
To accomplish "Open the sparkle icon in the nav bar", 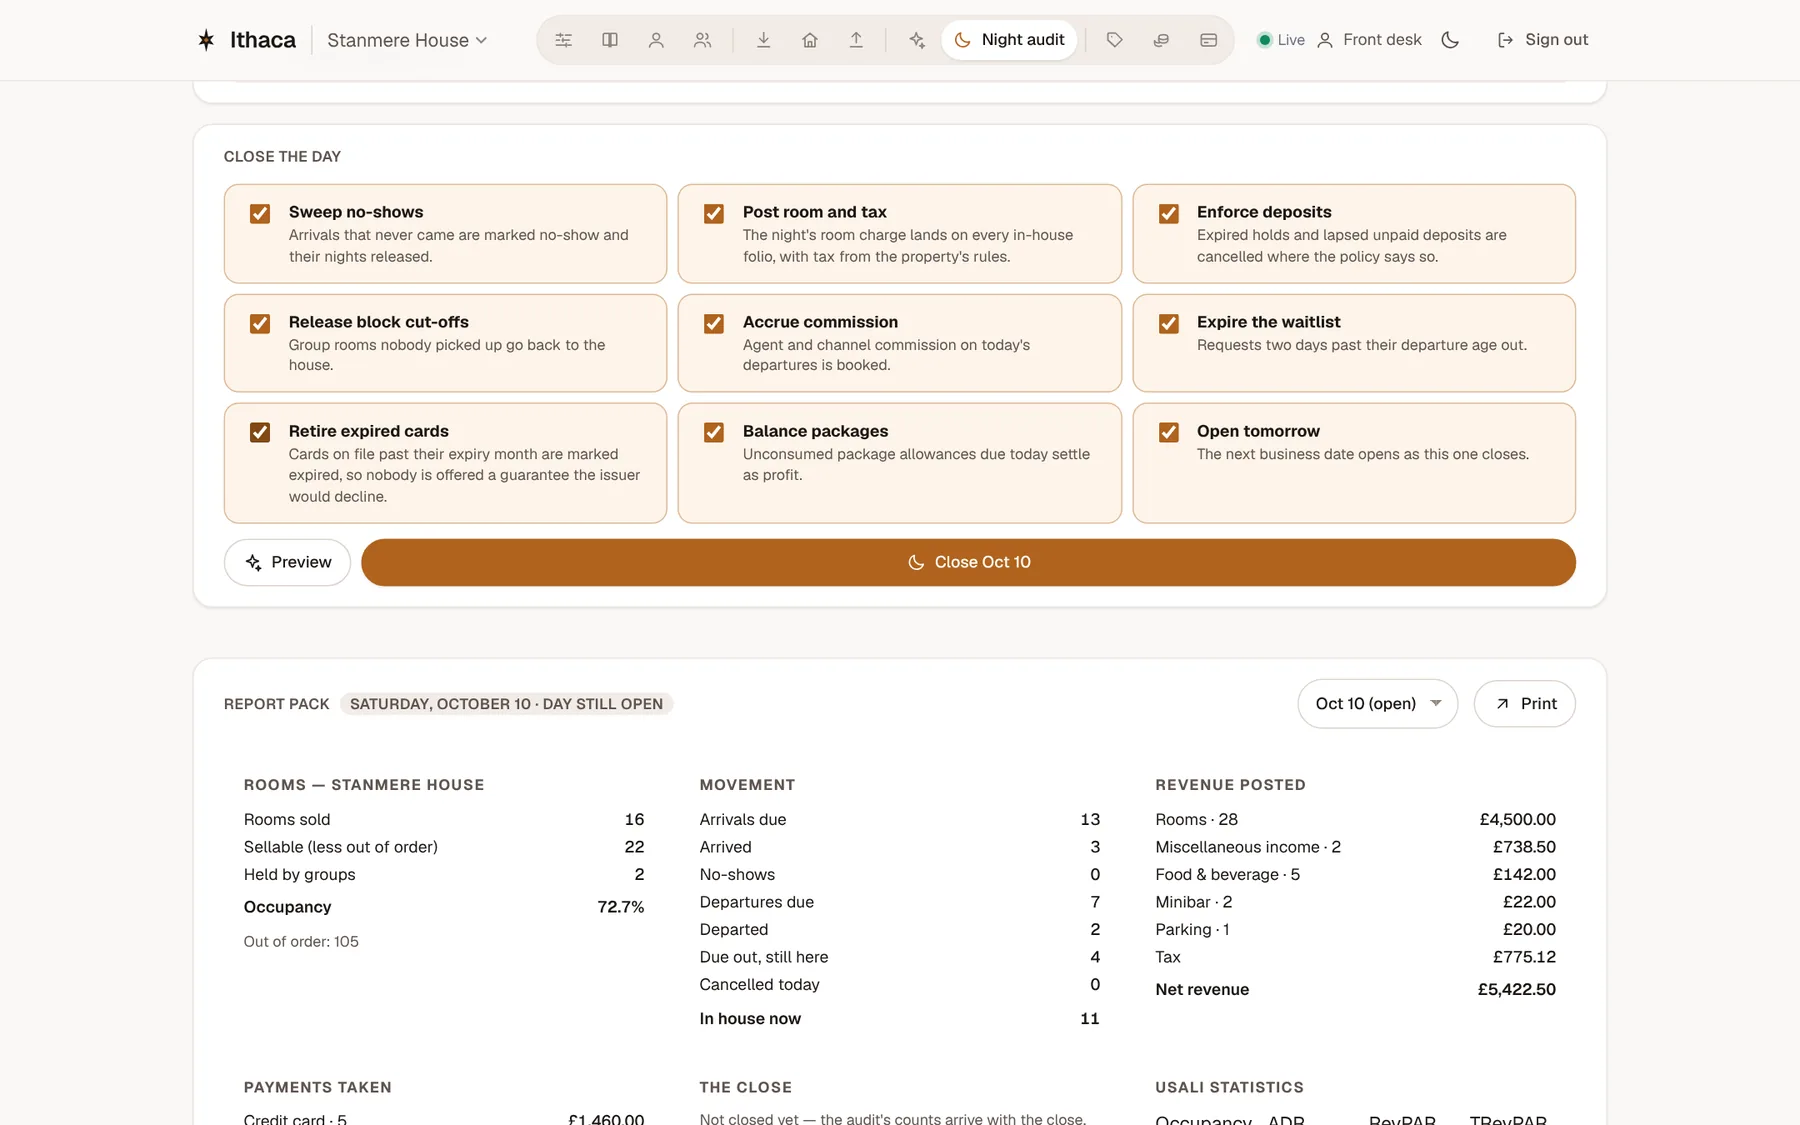I will (917, 40).
